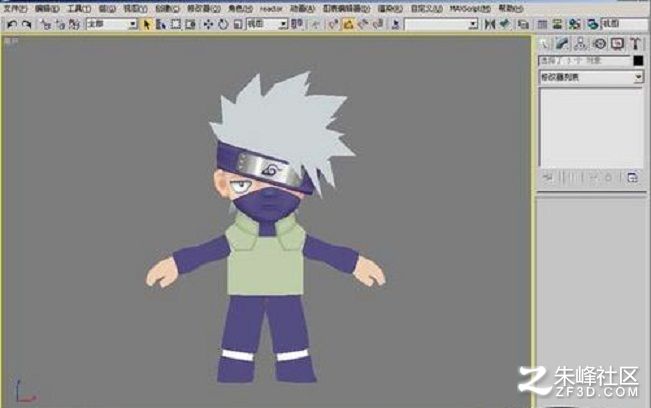This screenshot has width=651, height=408.
Task: Click the Configure Modifier Sets icon
Action: [x=632, y=178]
